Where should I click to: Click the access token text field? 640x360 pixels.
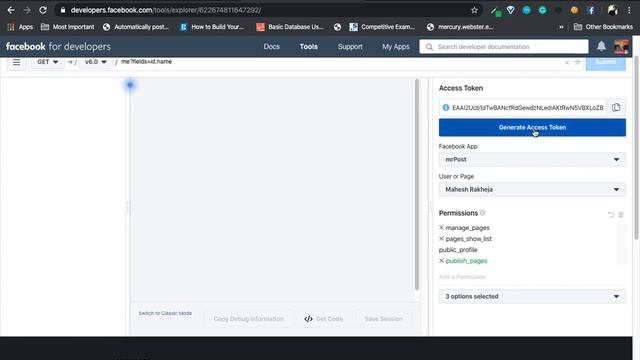527,107
